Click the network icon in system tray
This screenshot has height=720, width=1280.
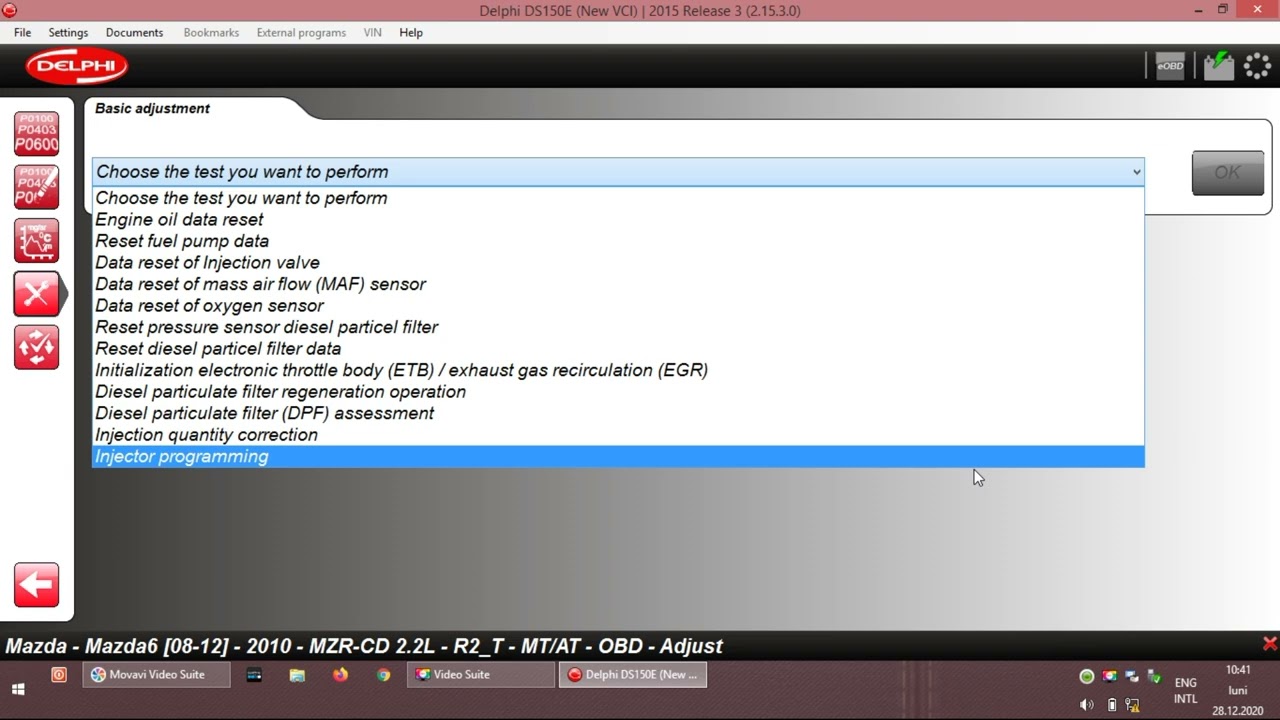point(1132,704)
